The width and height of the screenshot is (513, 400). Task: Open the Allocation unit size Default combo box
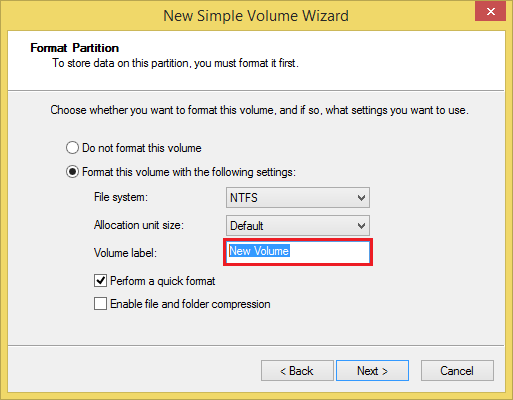(298, 226)
